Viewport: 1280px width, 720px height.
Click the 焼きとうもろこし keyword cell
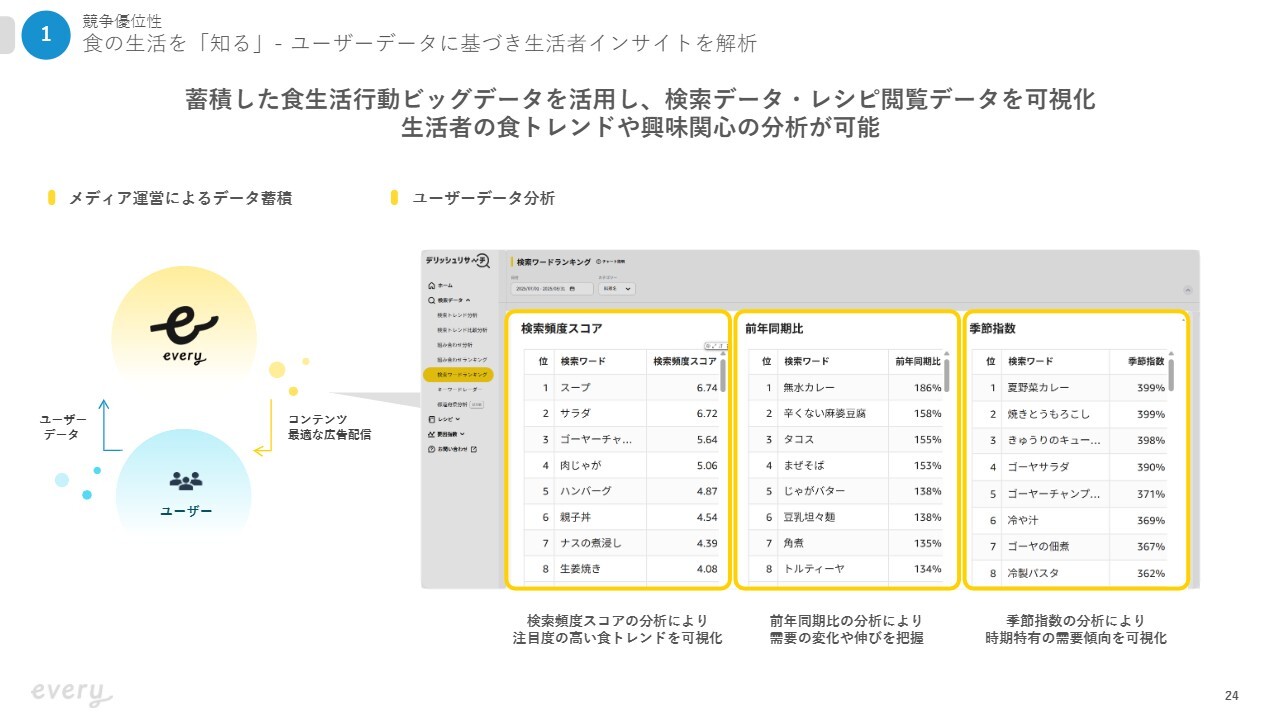(x=1048, y=414)
